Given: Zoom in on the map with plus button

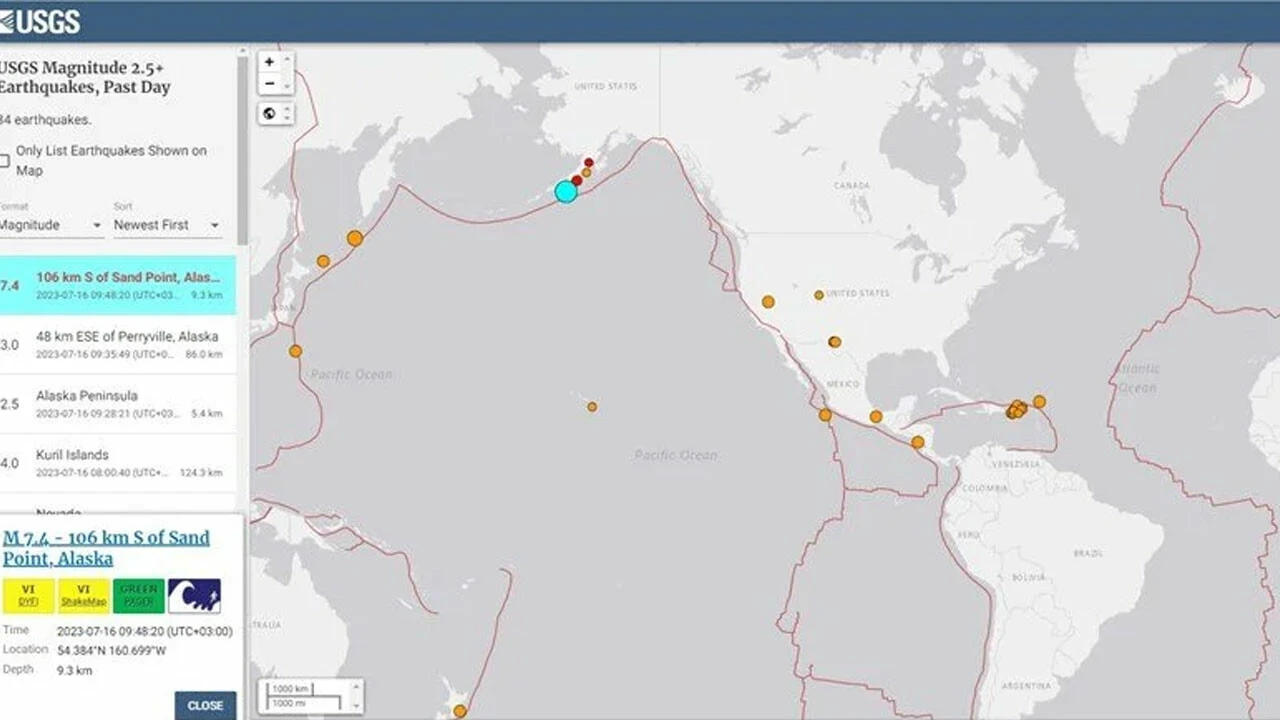Looking at the screenshot, I should [x=268, y=61].
